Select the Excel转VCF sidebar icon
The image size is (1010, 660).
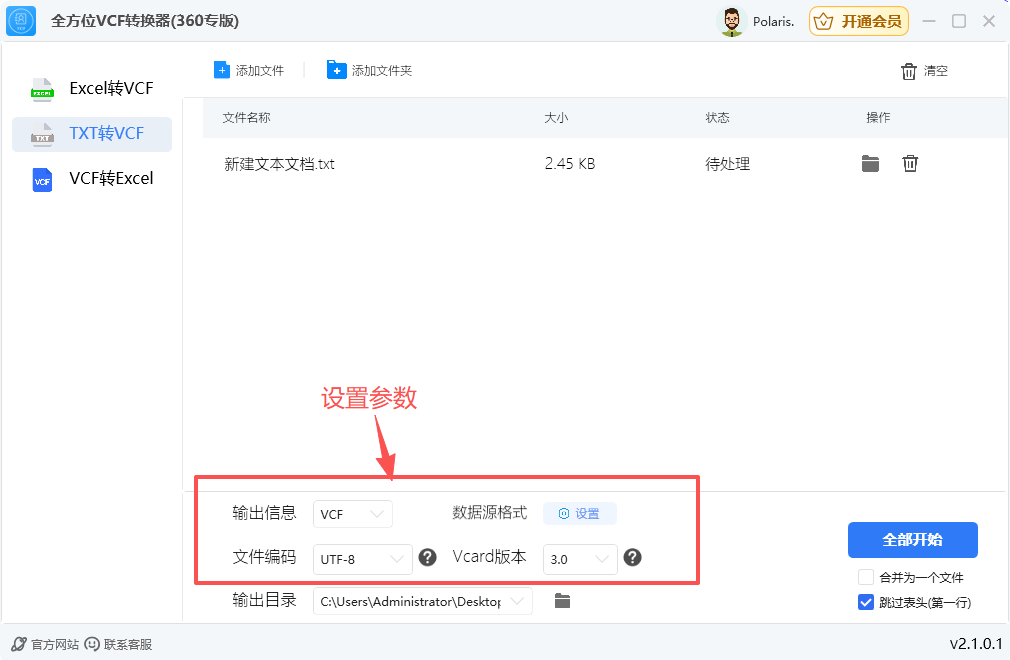point(42,89)
